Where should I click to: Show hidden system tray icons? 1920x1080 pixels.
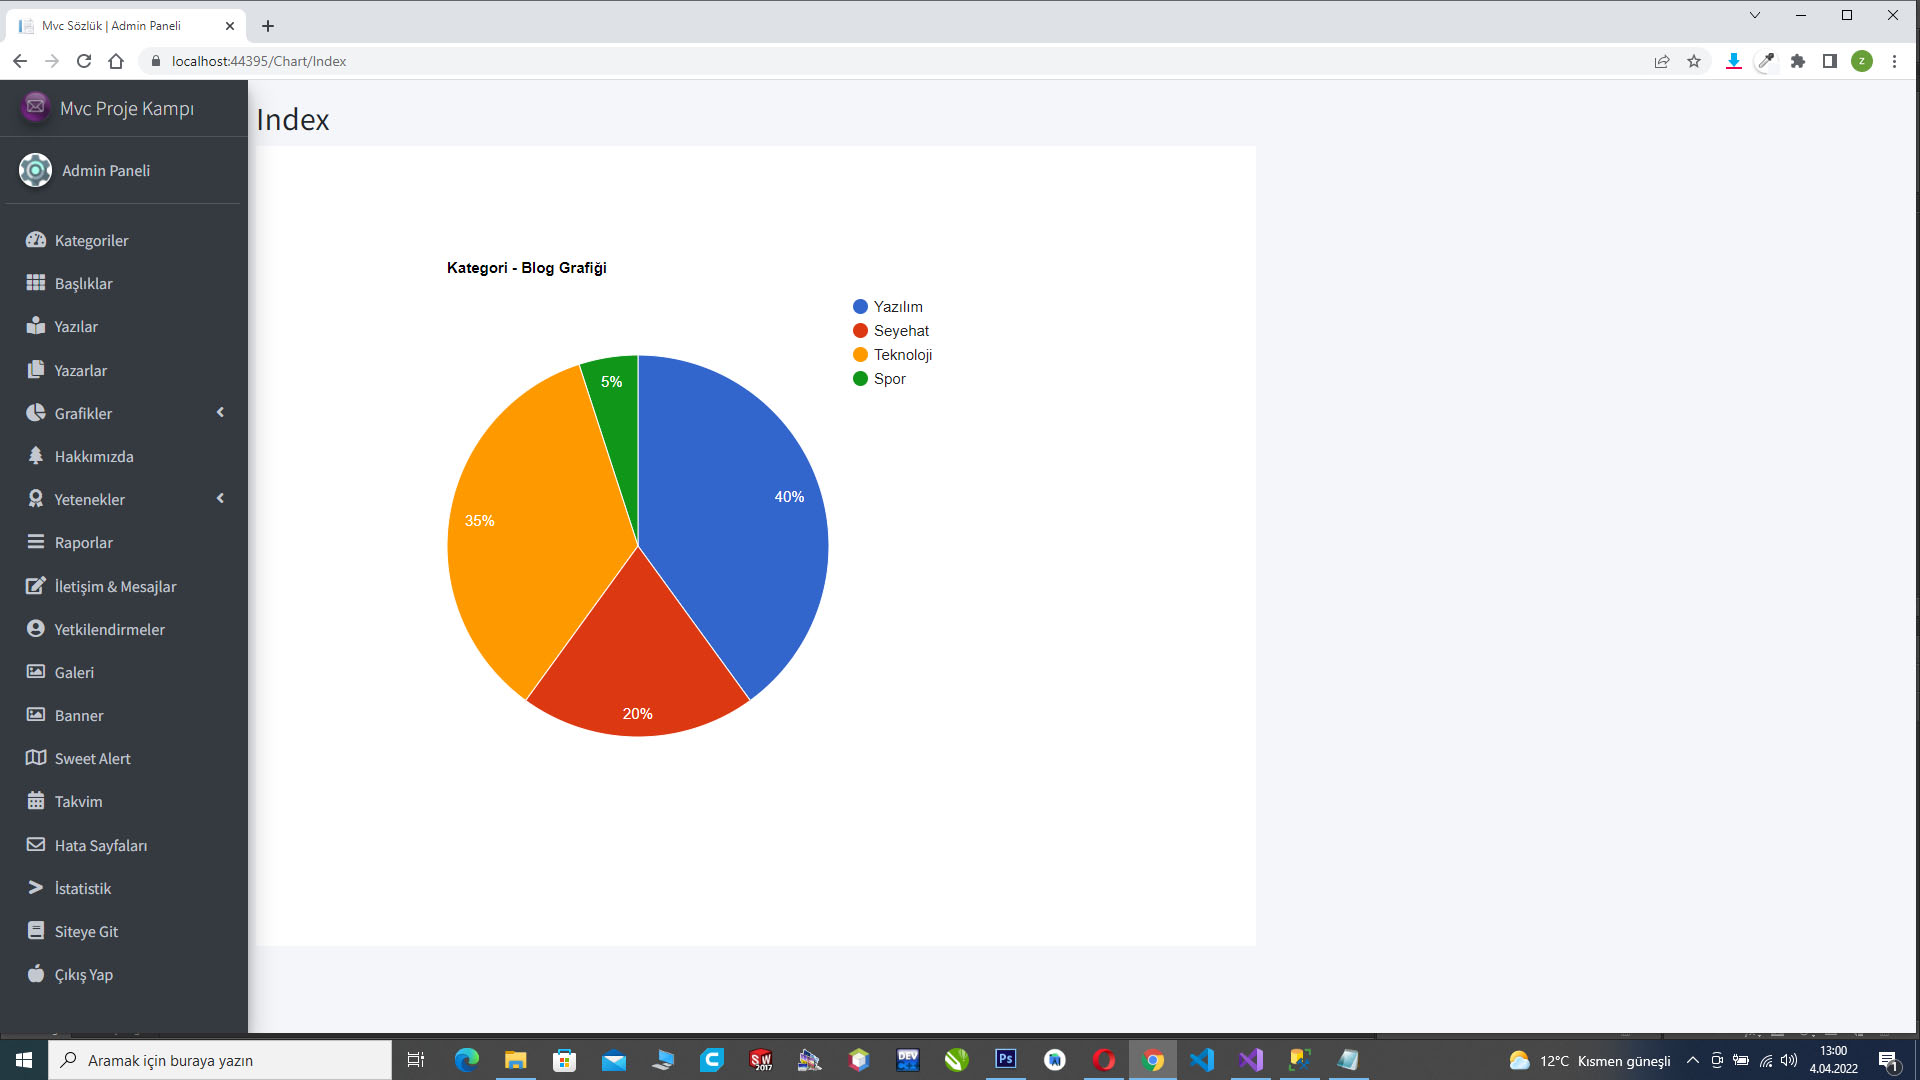[1692, 1060]
